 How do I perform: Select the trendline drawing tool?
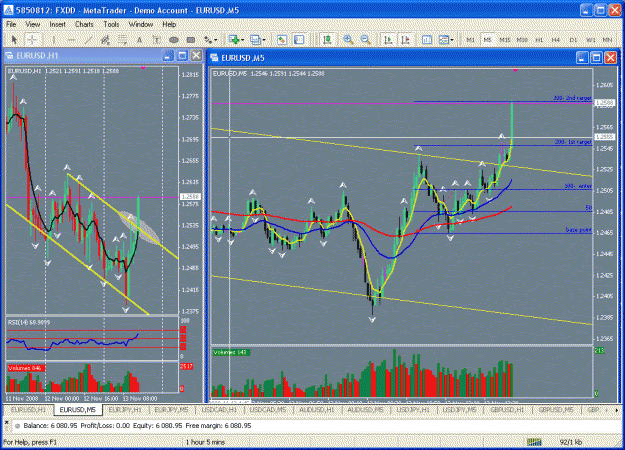[x=88, y=40]
